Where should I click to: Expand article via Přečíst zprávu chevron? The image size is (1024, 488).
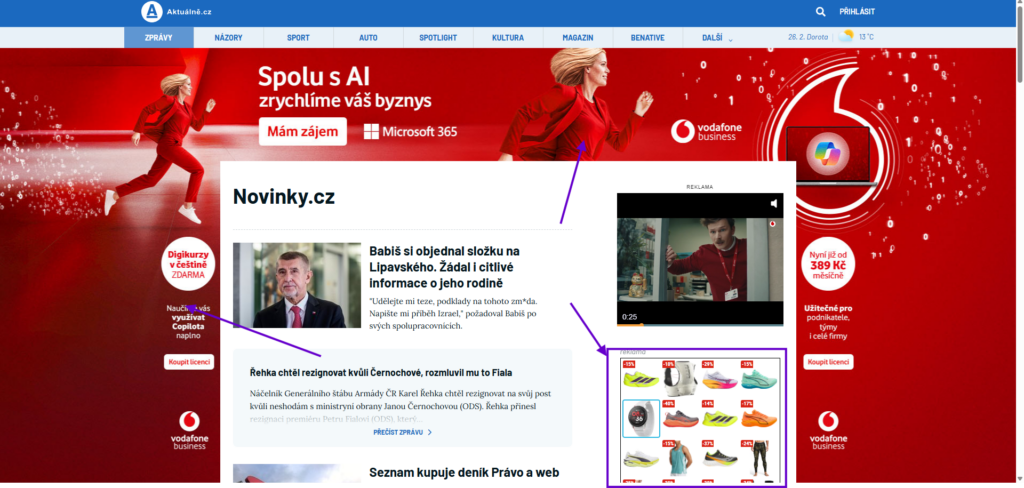tap(429, 432)
